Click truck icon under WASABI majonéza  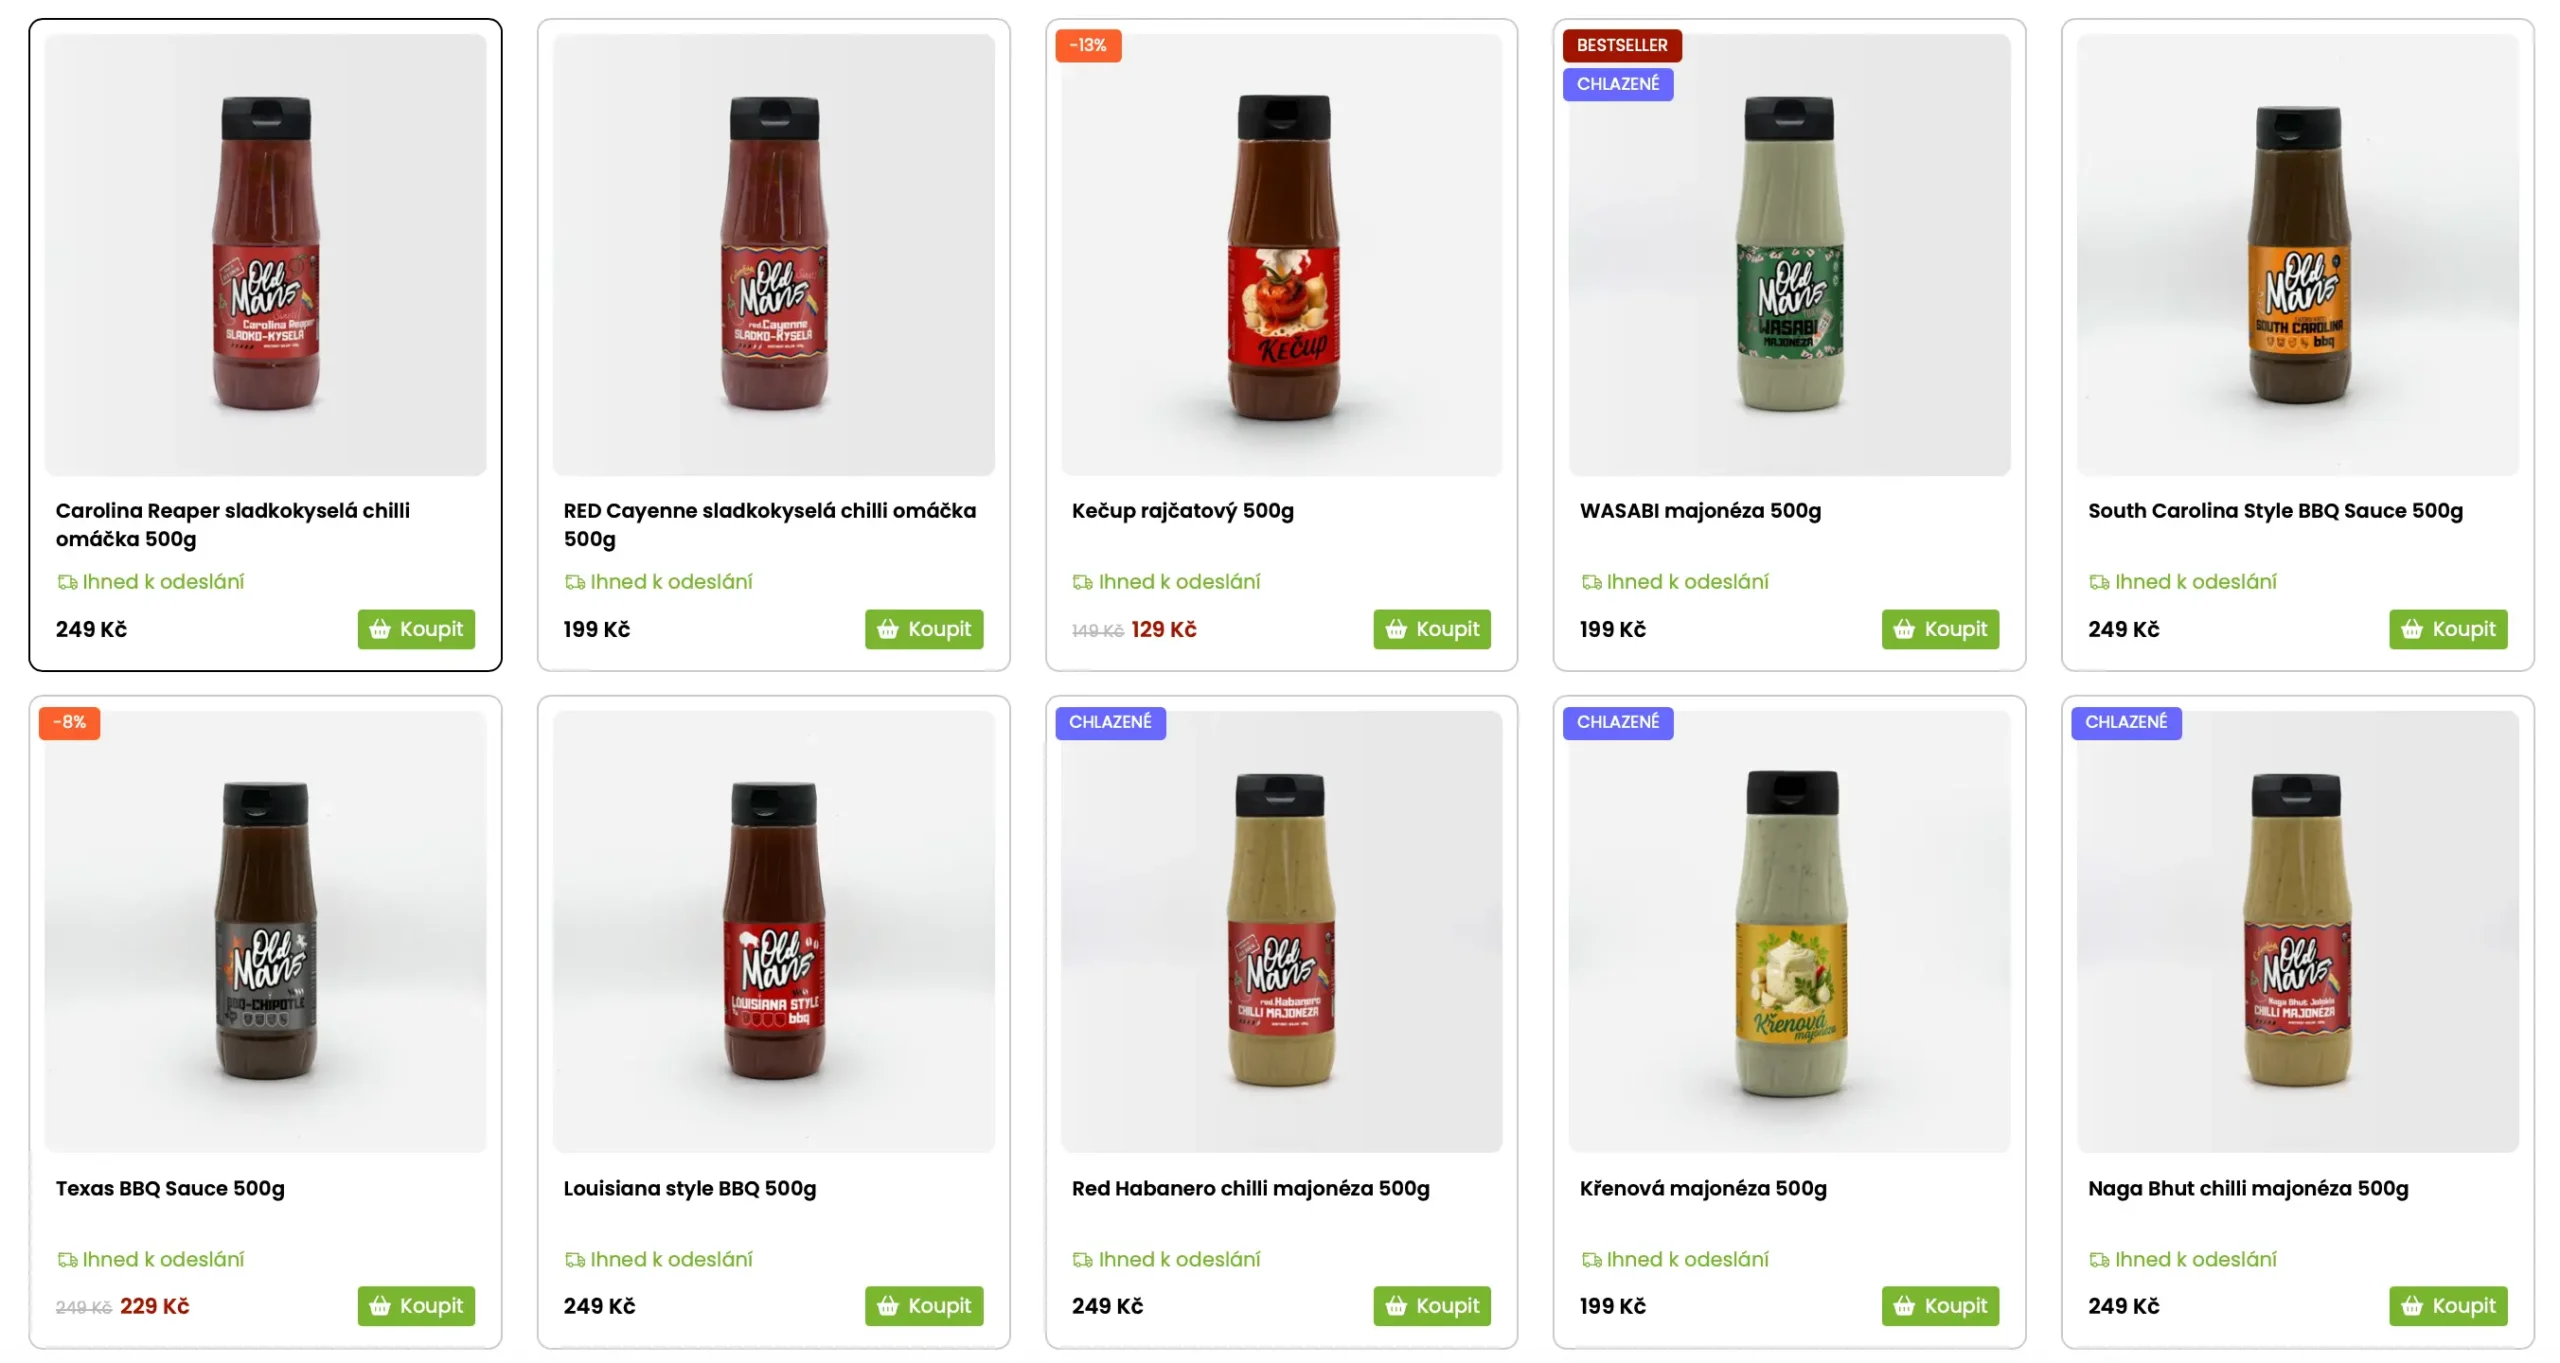(x=1590, y=582)
